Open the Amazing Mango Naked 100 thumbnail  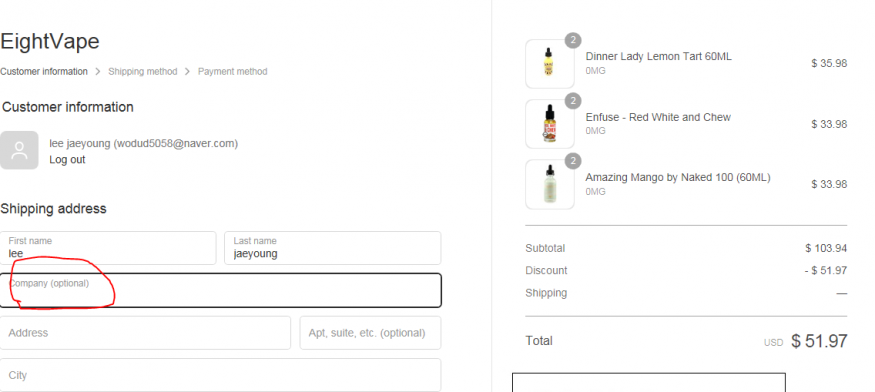(x=550, y=184)
